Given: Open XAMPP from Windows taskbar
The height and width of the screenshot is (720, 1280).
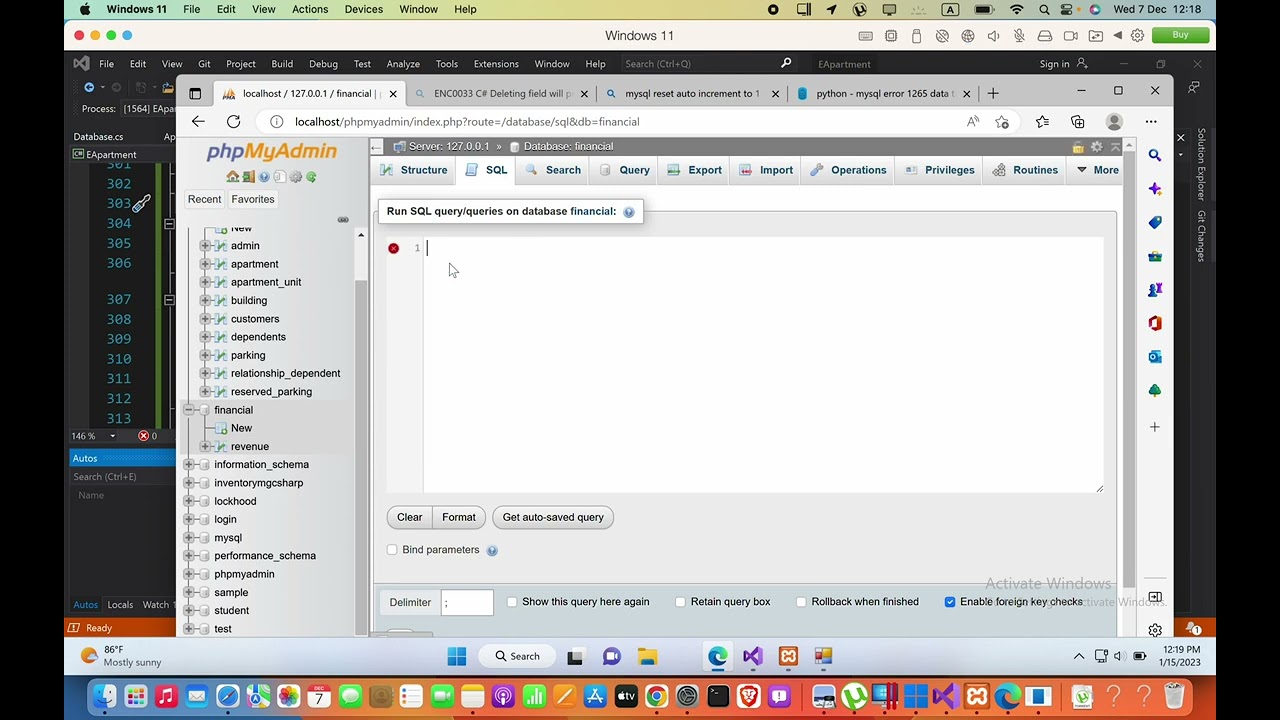Looking at the screenshot, I should [788, 657].
